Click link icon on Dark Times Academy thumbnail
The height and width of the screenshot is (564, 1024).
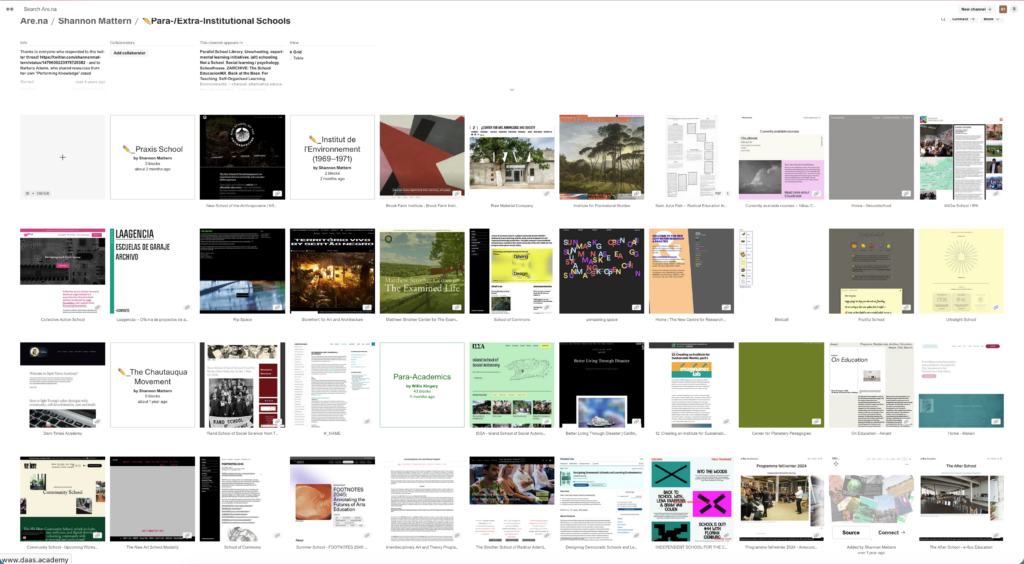97,422
